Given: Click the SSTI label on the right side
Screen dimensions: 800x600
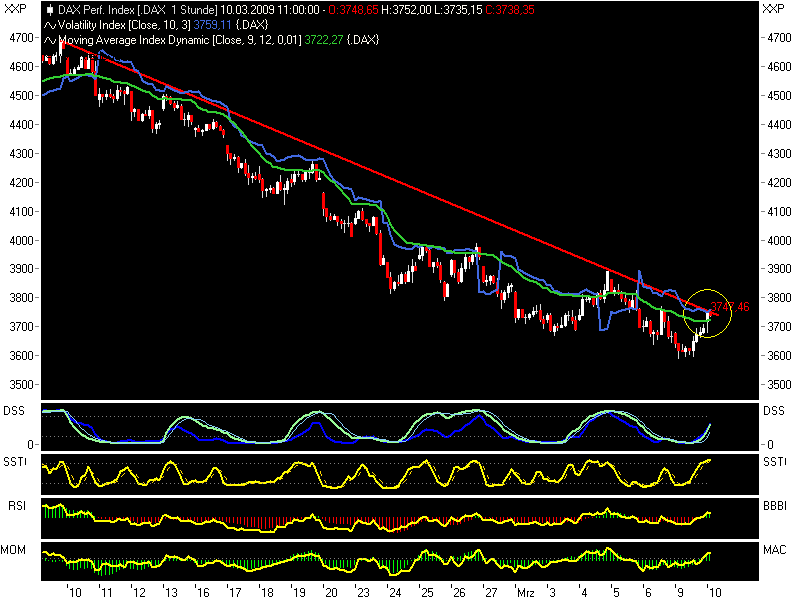Looking at the screenshot, I should point(774,462).
